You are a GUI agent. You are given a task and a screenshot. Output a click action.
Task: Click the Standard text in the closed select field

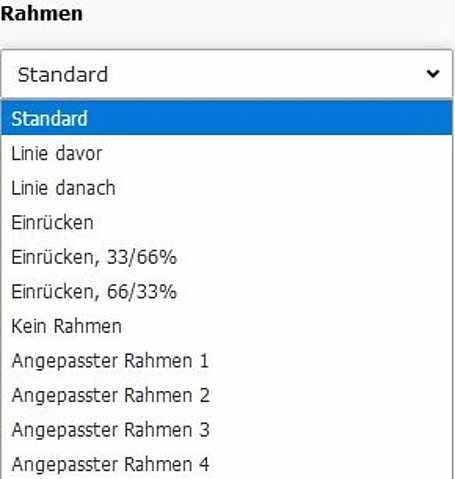[x=63, y=74]
